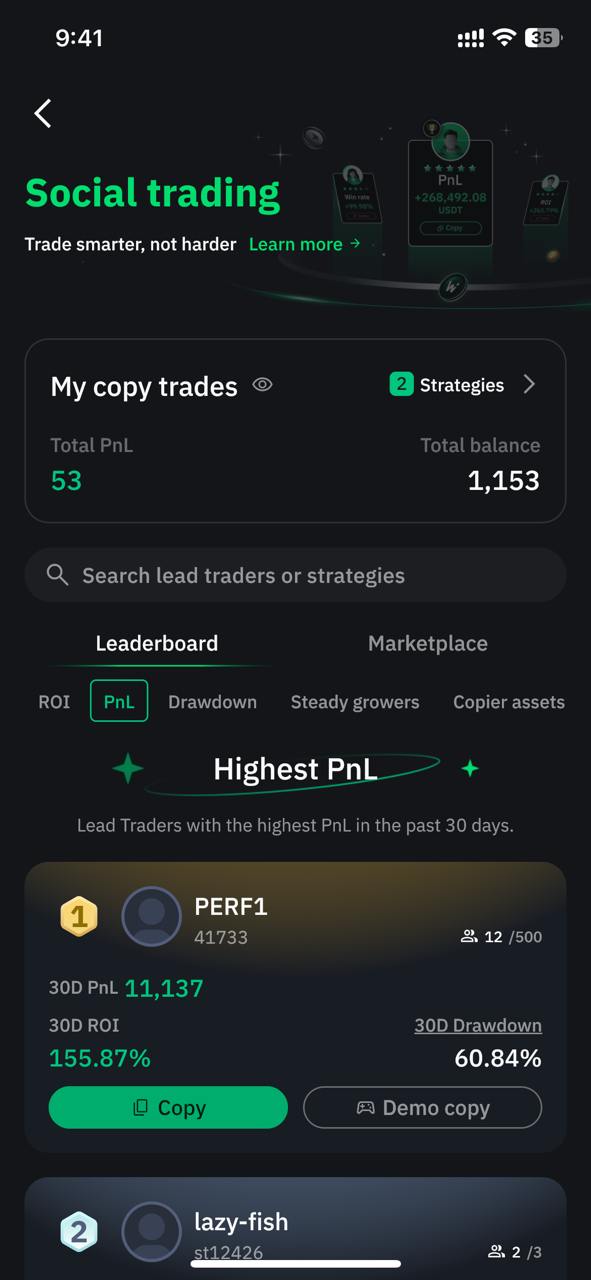
Task: Copy the PERF1 trader
Action: tap(168, 1107)
